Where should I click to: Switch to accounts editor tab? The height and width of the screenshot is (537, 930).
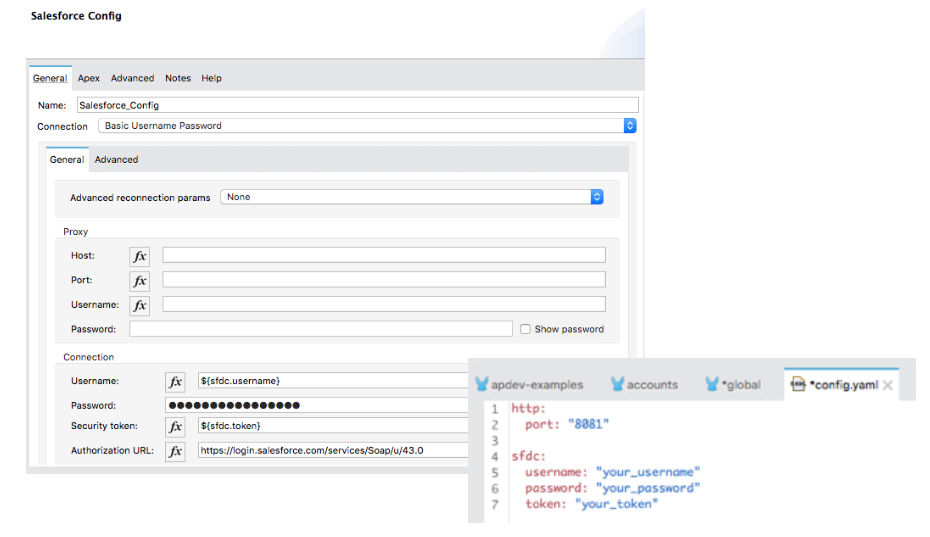(645, 385)
